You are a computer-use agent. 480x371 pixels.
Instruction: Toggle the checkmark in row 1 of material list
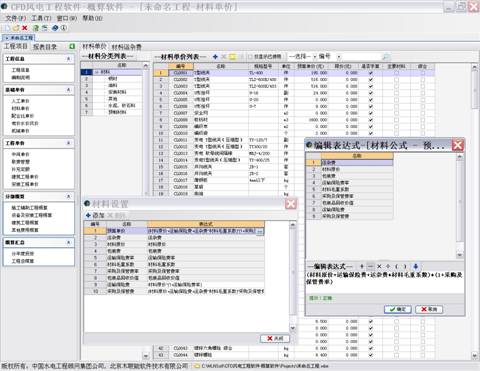point(371,73)
